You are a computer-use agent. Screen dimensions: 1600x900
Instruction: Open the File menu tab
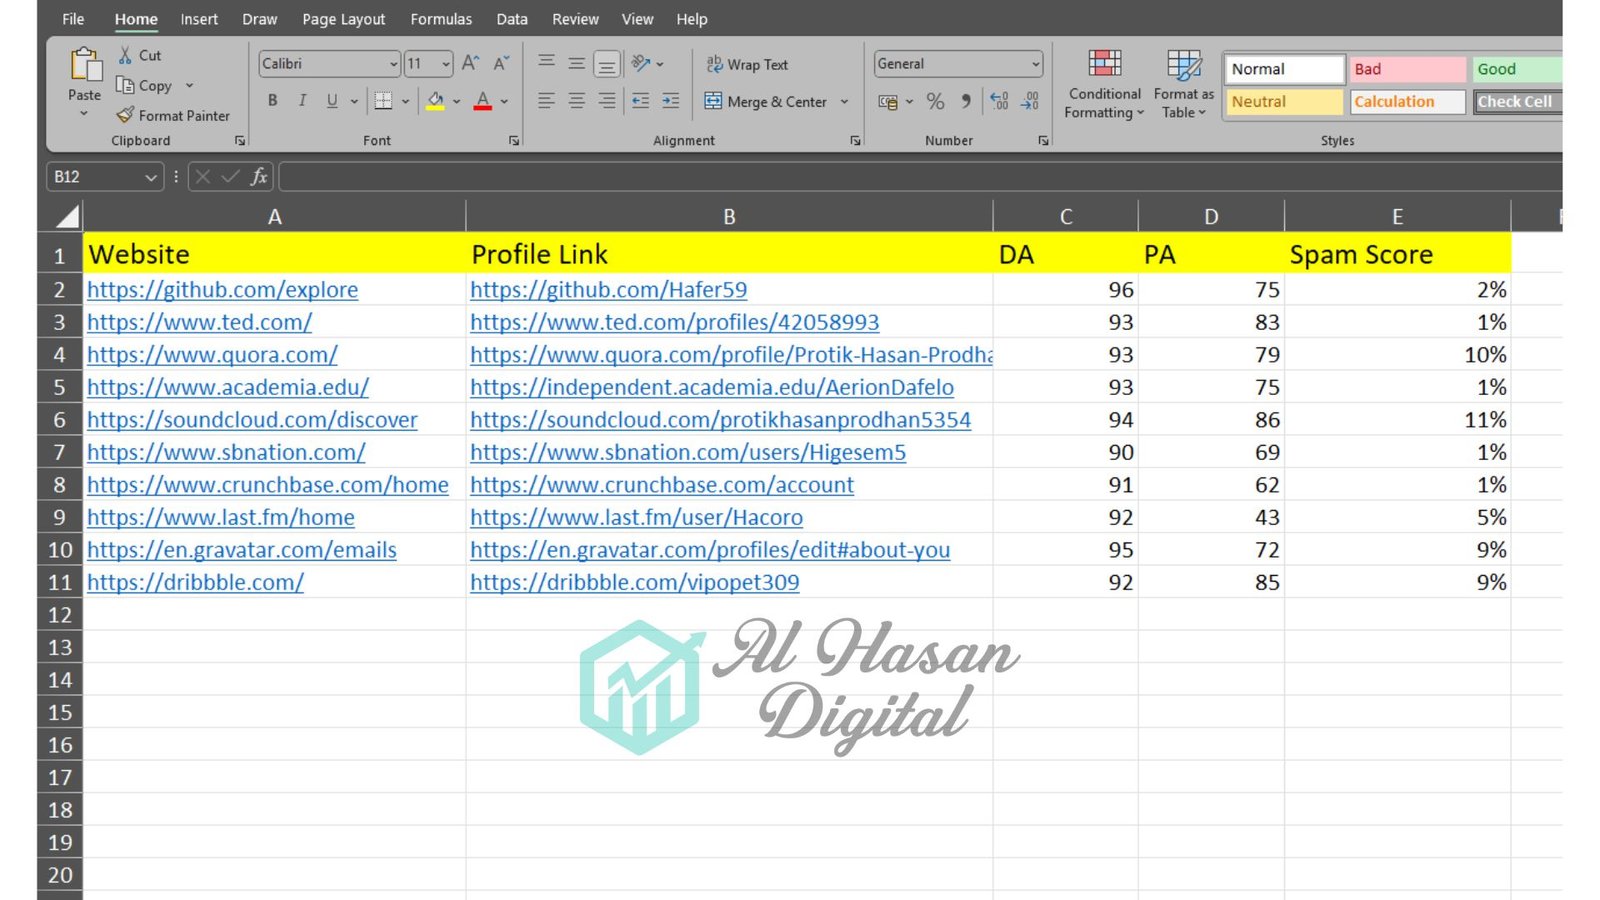[73, 19]
